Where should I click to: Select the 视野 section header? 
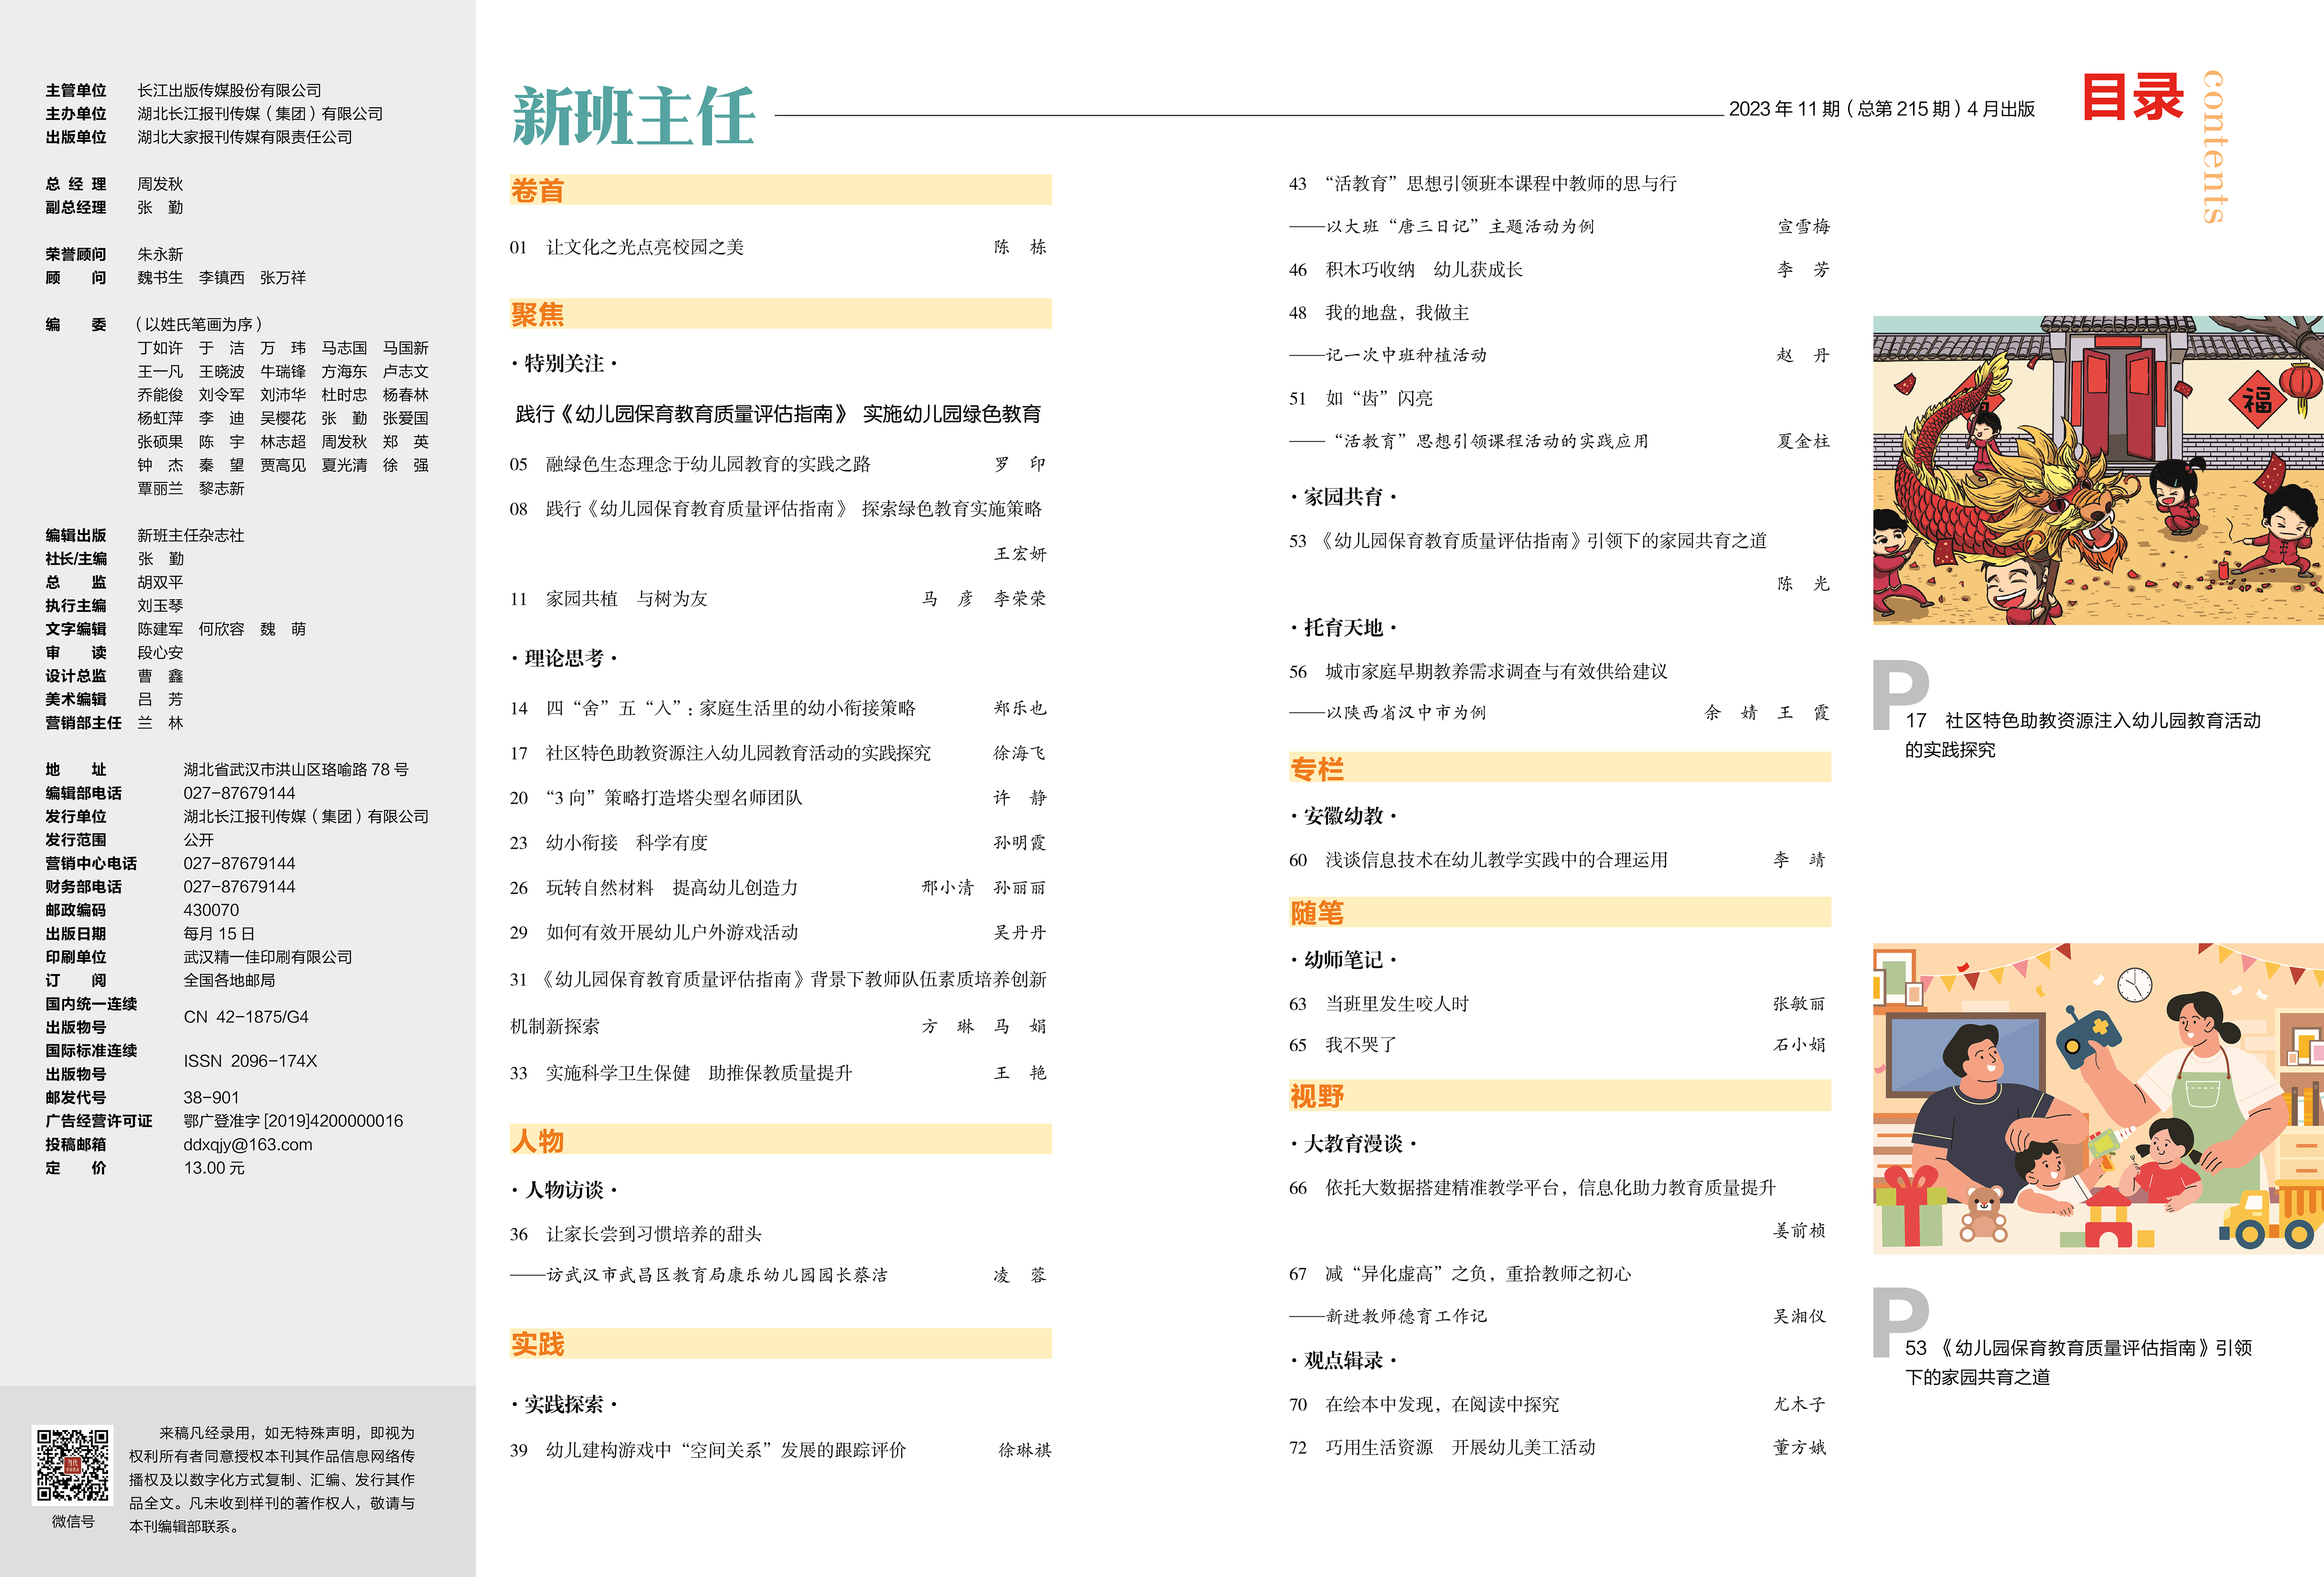[1317, 1096]
